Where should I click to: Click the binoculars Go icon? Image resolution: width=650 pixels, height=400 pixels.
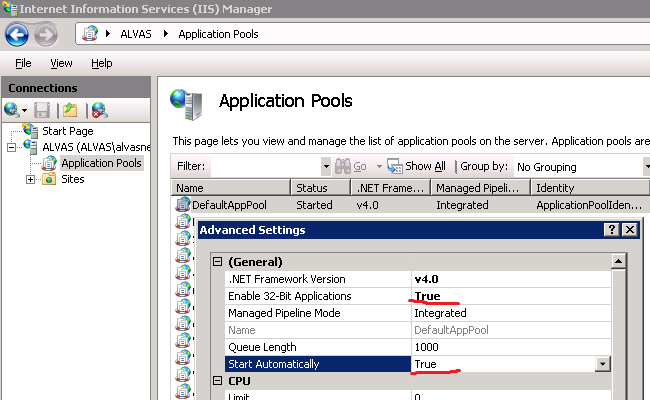click(343, 166)
